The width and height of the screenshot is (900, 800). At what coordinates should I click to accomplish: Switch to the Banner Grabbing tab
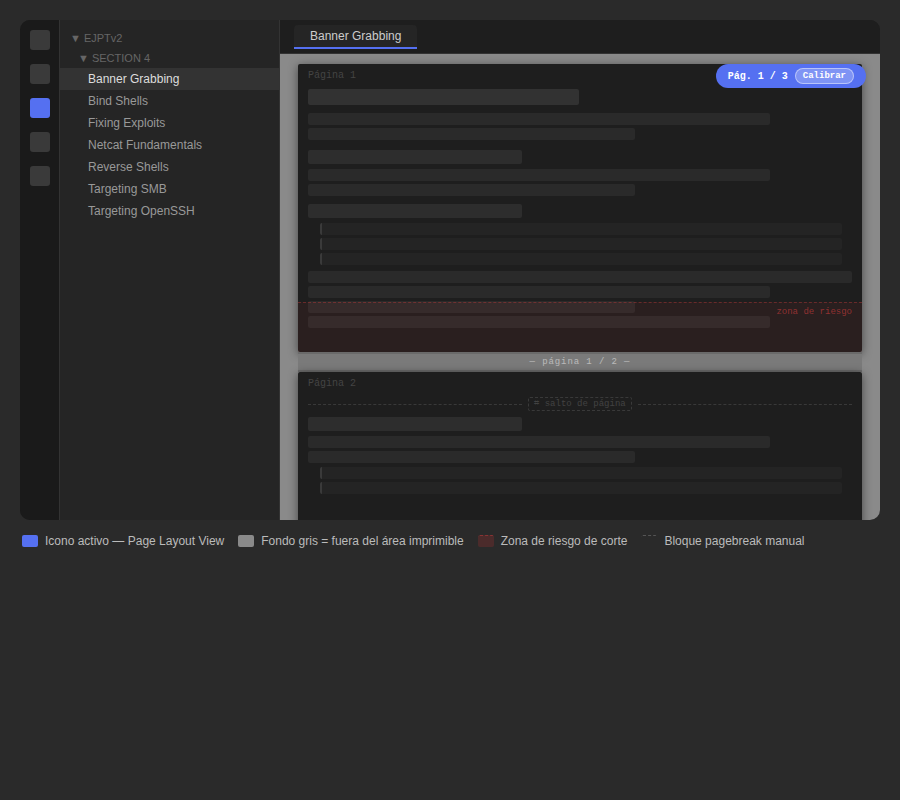click(x=355, y=35)
